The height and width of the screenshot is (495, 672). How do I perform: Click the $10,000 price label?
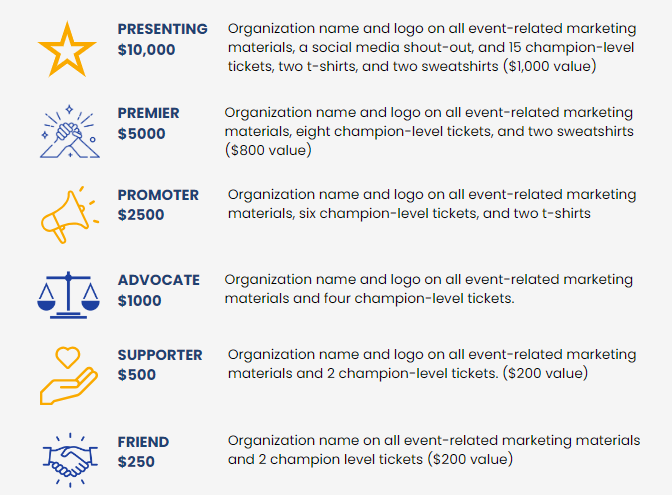pos(147,50)
